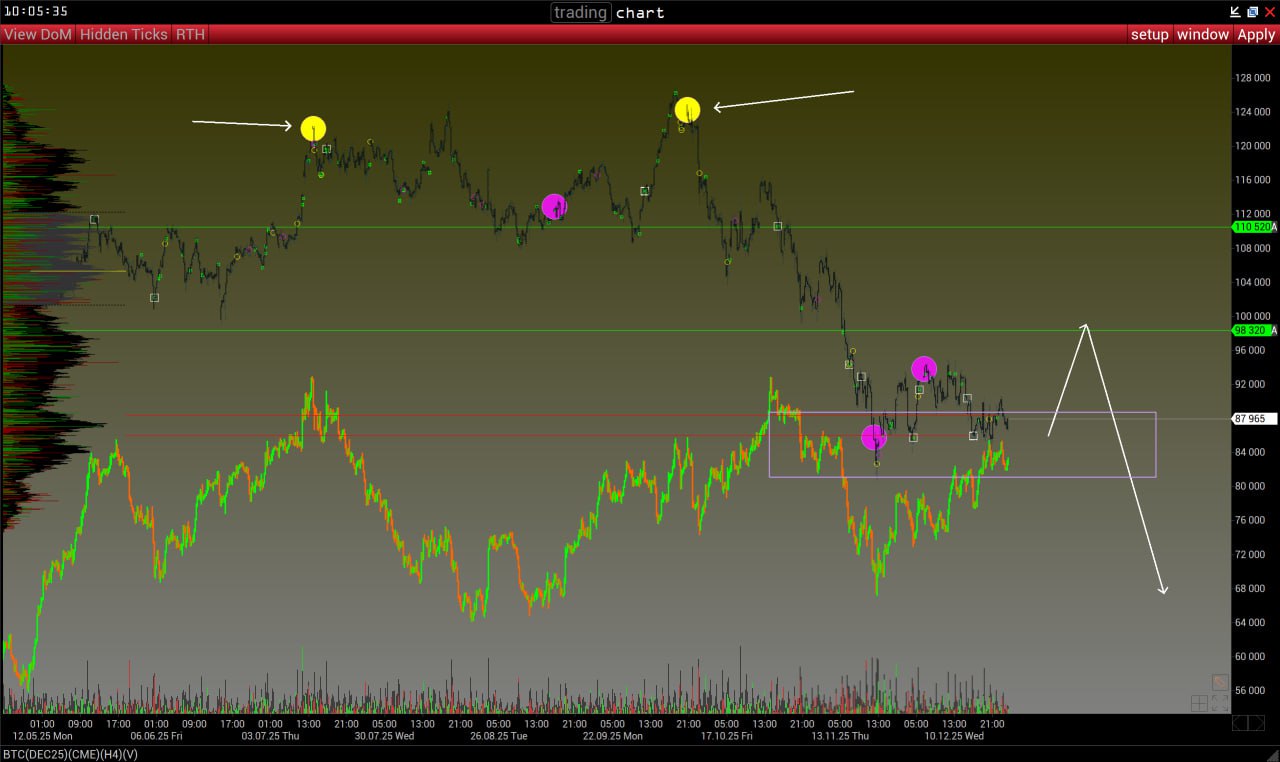Click the pin-to-corner arrow icon
The image size is (1280, 762).
pyautogui.click(x=1234, y=12)
